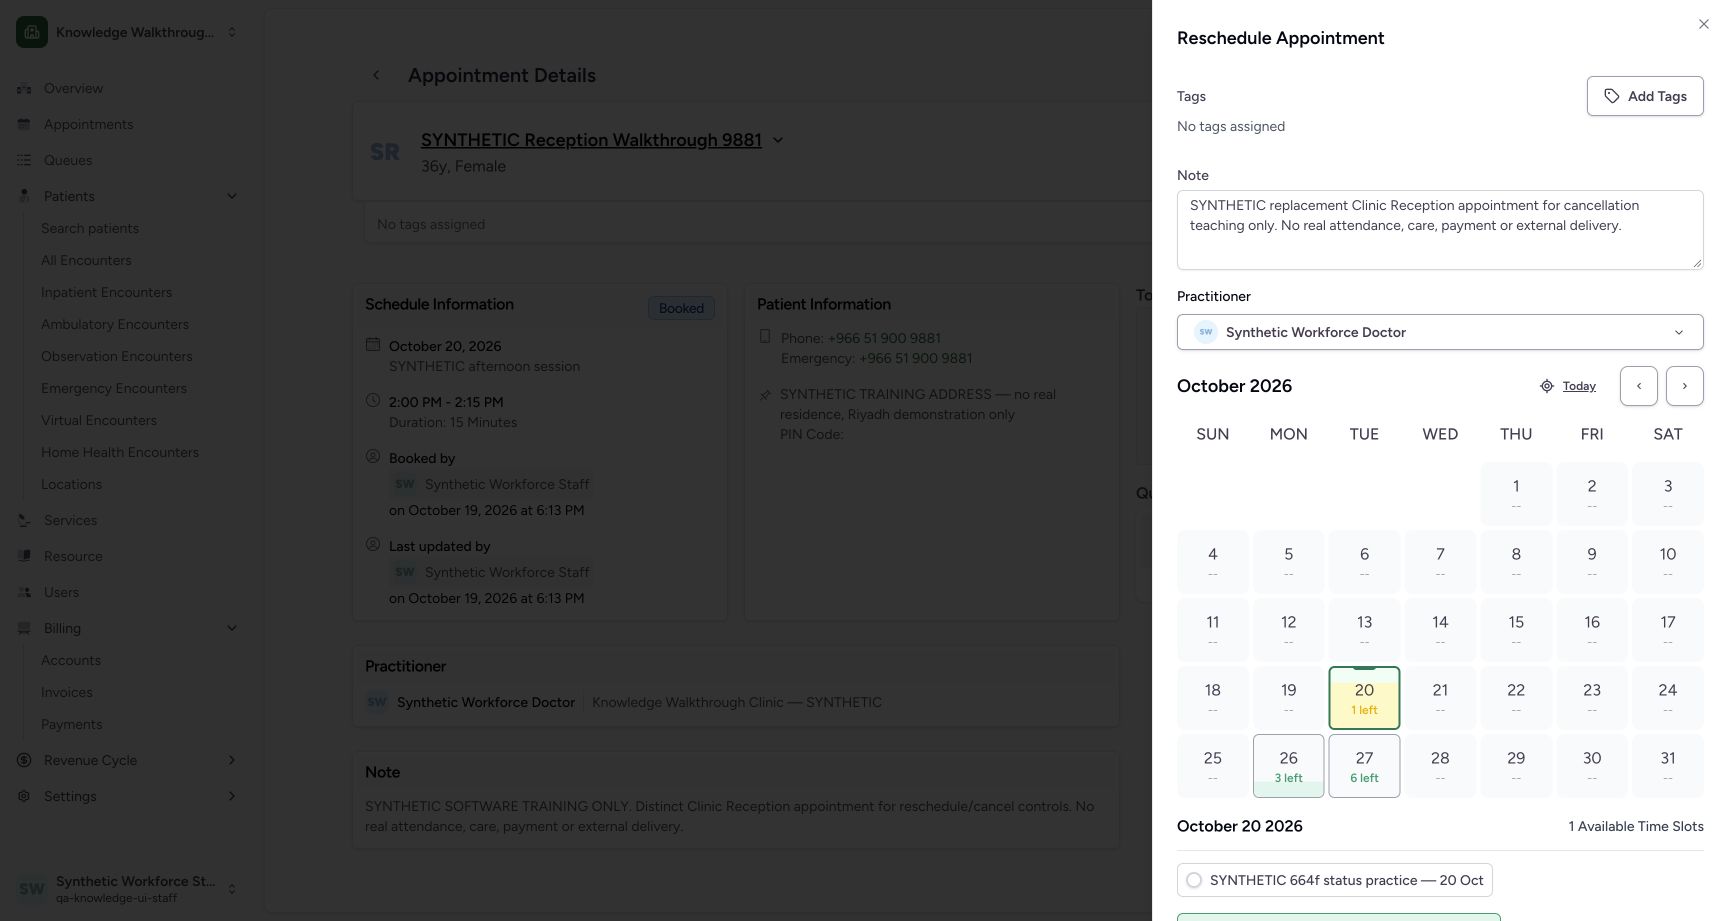Click the Queues list sidebar icon

tap(24, 160)
